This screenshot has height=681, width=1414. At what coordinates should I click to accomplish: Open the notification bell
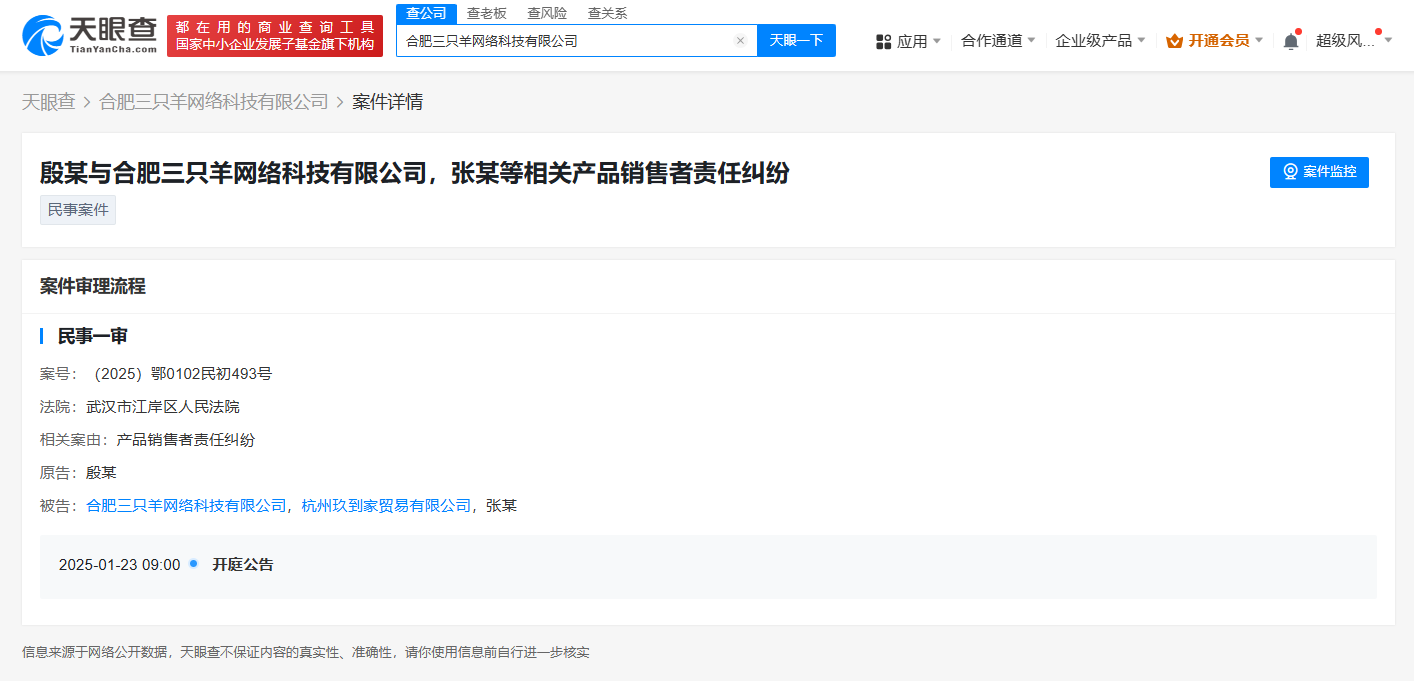coord(1291,41)
